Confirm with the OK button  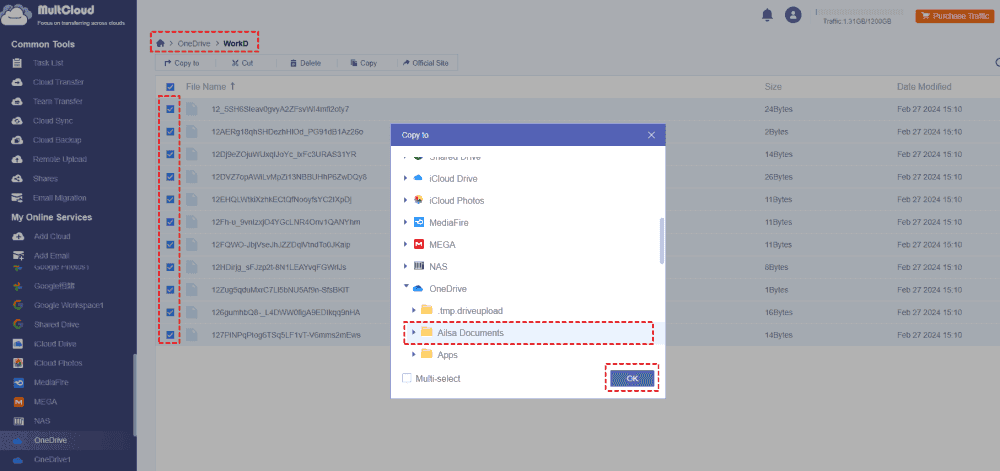[x=632, y=378]
